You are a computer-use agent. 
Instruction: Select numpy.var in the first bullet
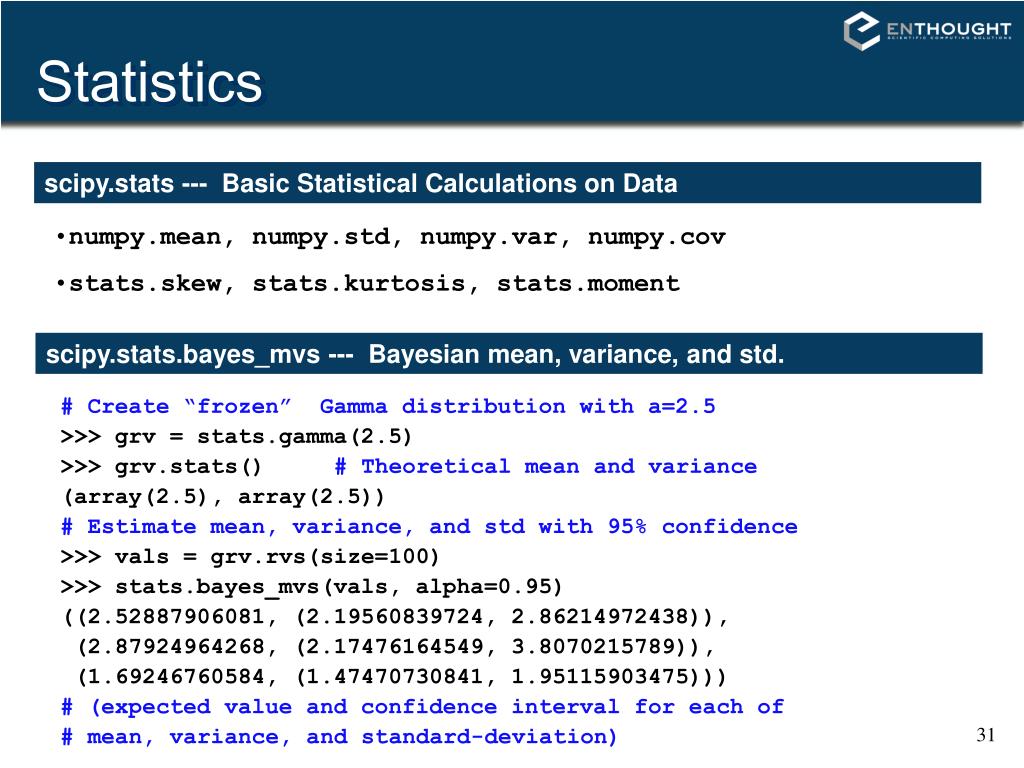488,236
